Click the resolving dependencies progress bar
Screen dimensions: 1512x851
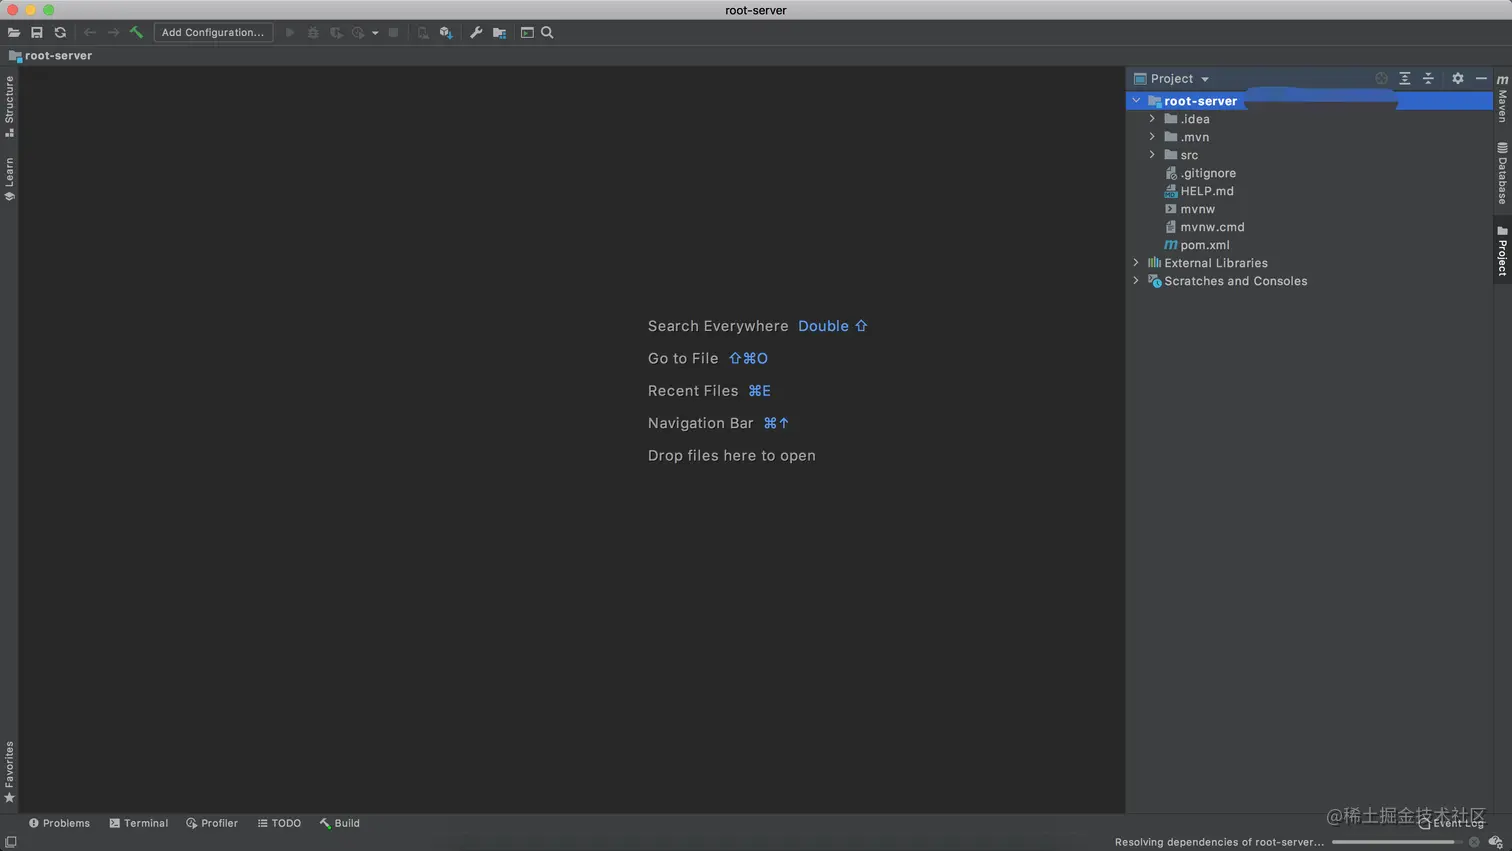coord(1397,842)
